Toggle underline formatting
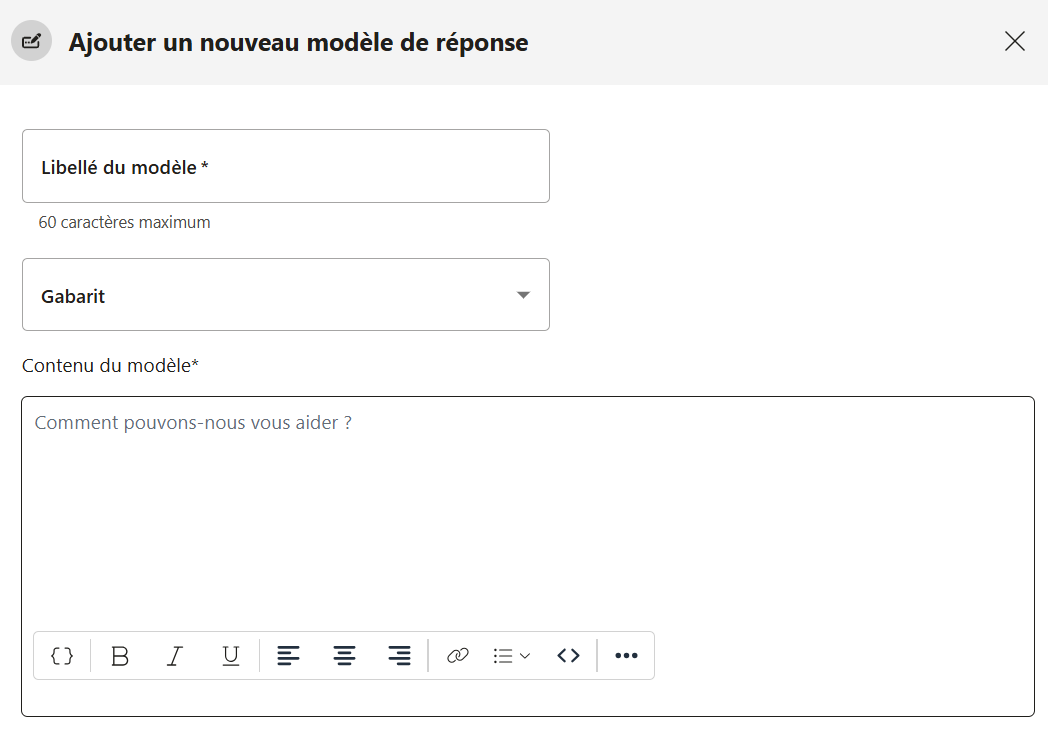 click(231, 656)
